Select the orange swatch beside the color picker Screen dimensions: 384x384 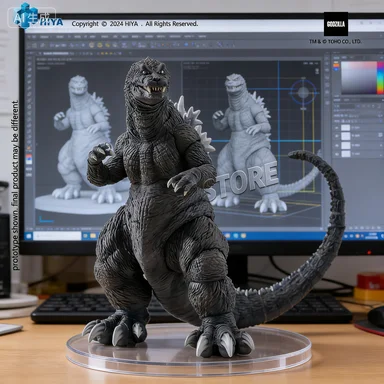point(336,66)
